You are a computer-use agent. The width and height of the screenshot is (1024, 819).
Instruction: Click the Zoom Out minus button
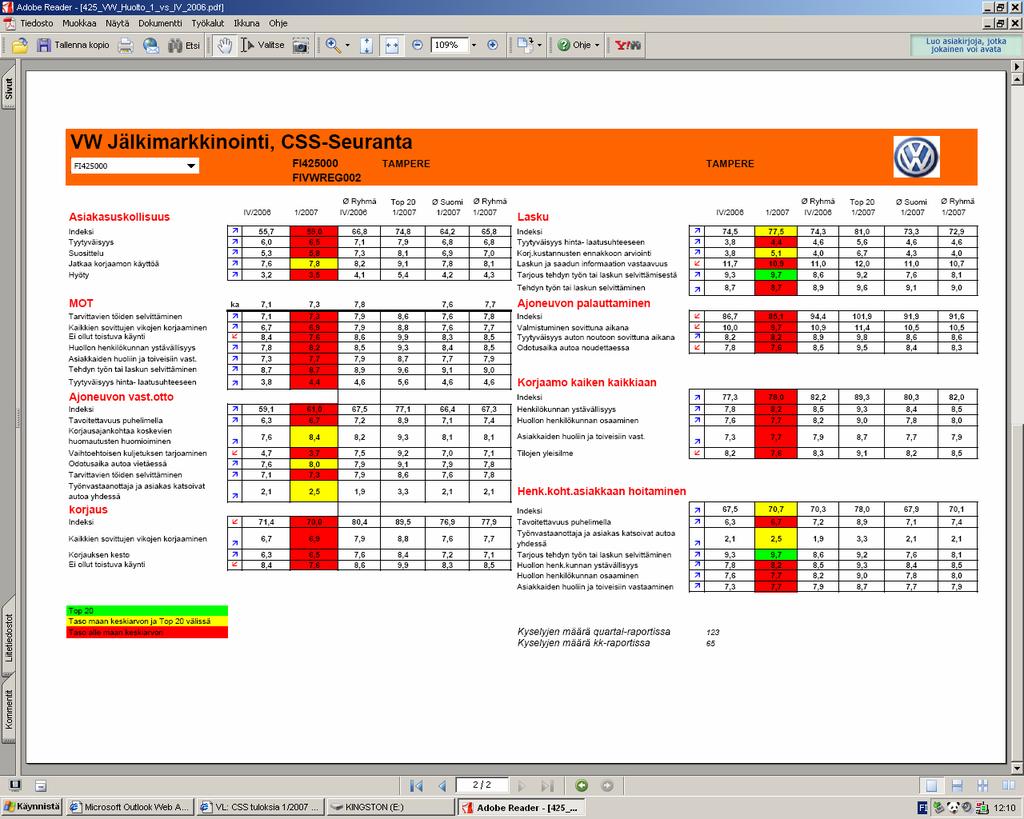[x=417, y=45]
